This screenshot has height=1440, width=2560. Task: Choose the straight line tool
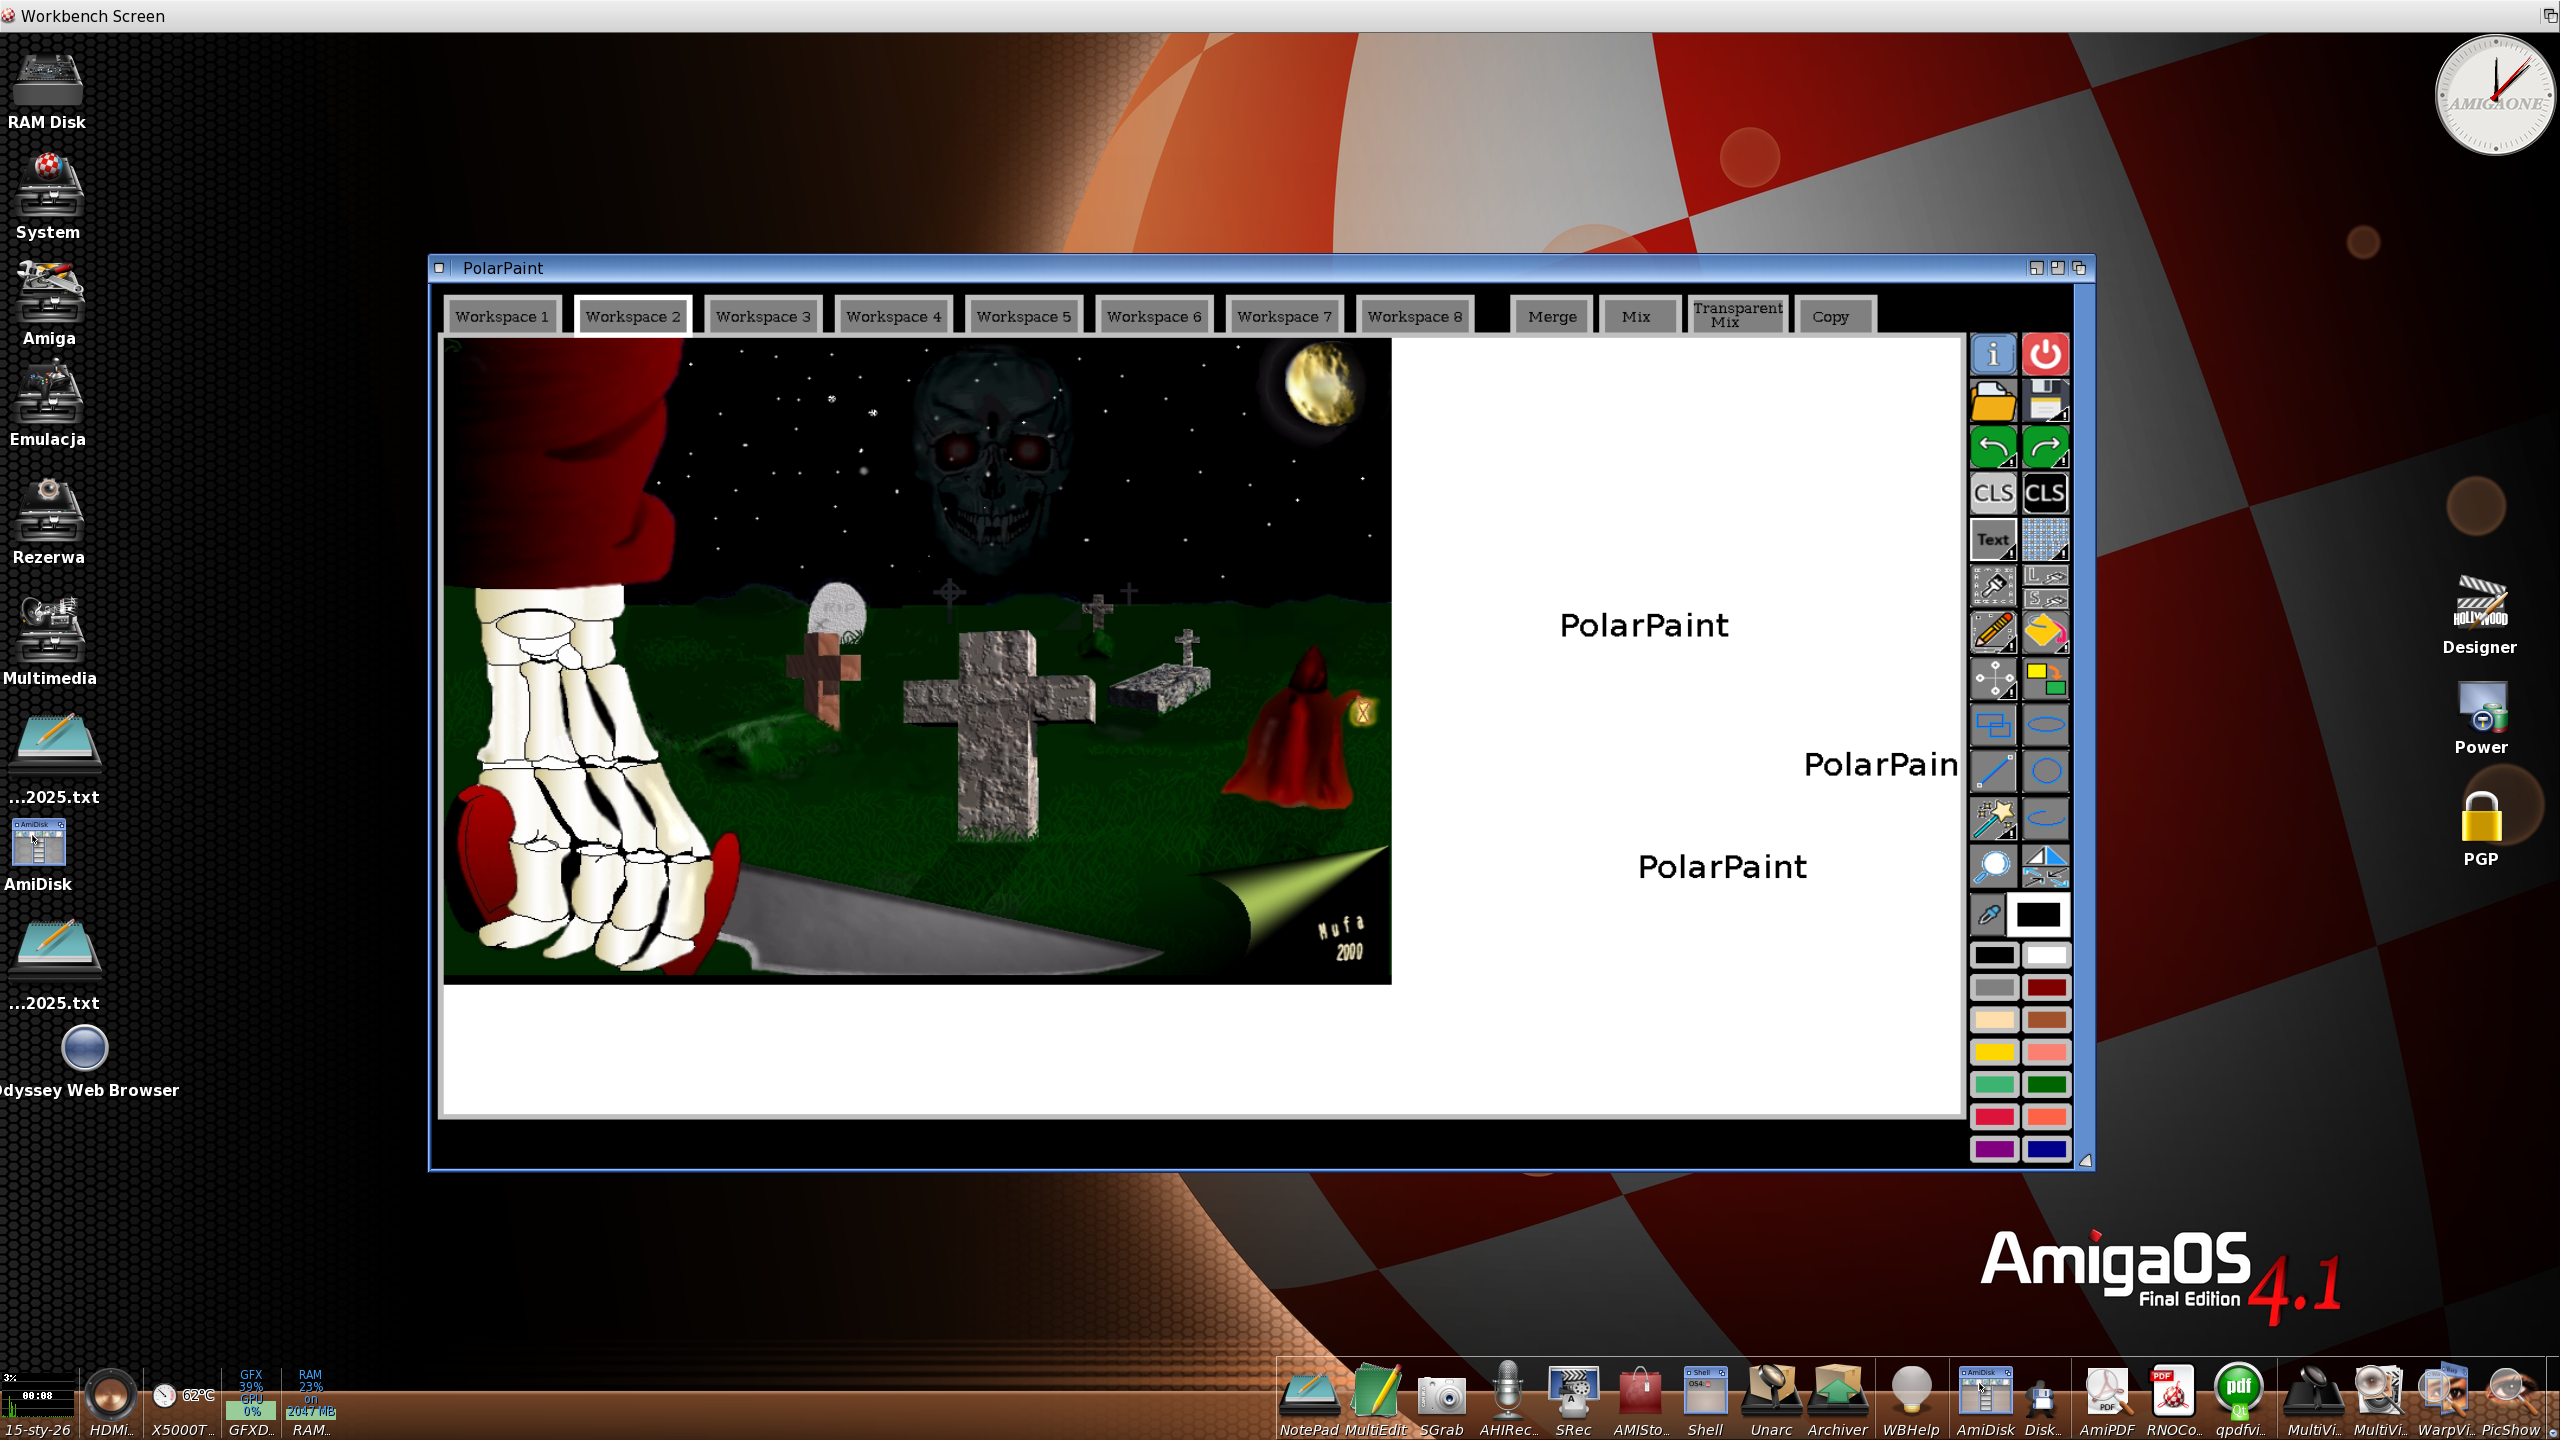(x=1992, y=772)
